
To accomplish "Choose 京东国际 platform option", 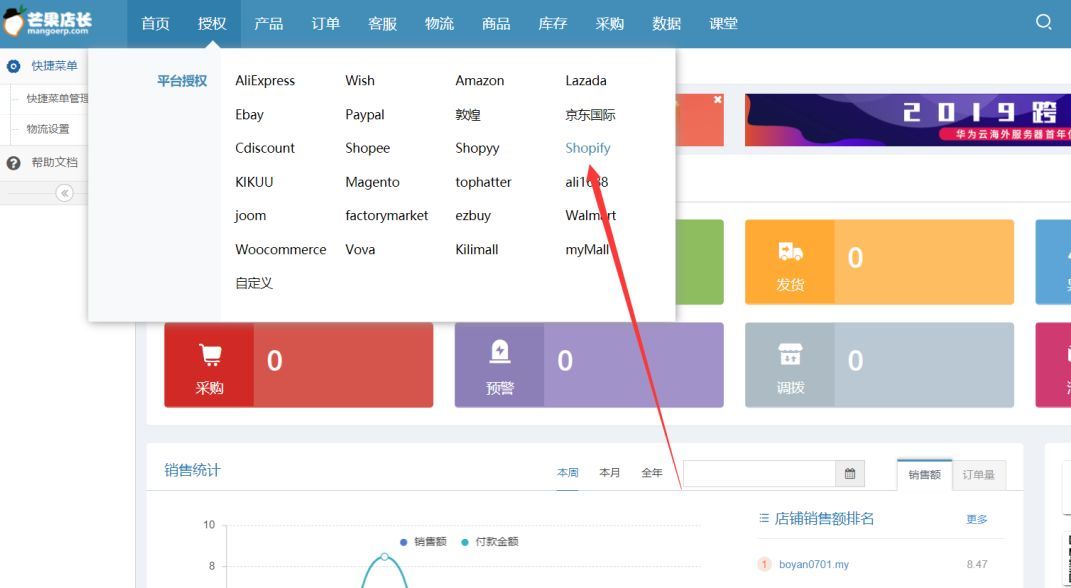I will 590,115.
